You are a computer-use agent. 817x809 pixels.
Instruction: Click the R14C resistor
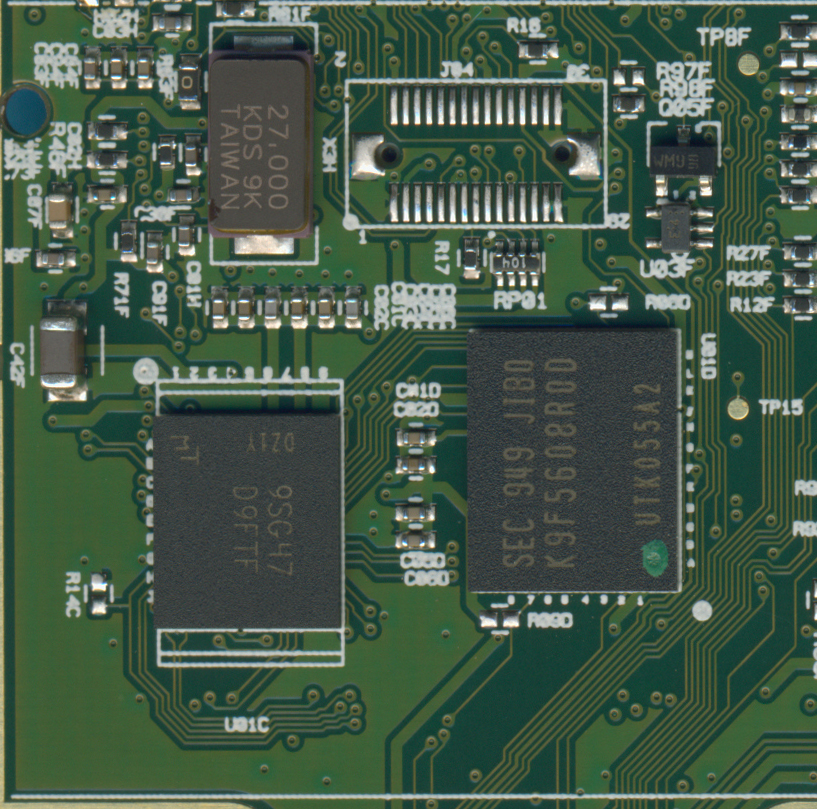(99, 599)
